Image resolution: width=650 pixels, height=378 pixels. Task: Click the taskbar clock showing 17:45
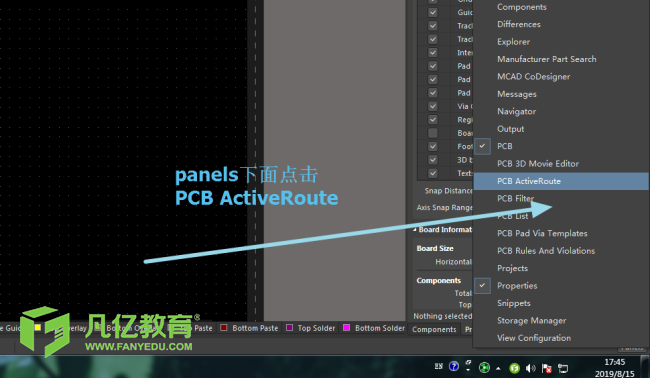(614, 362)
